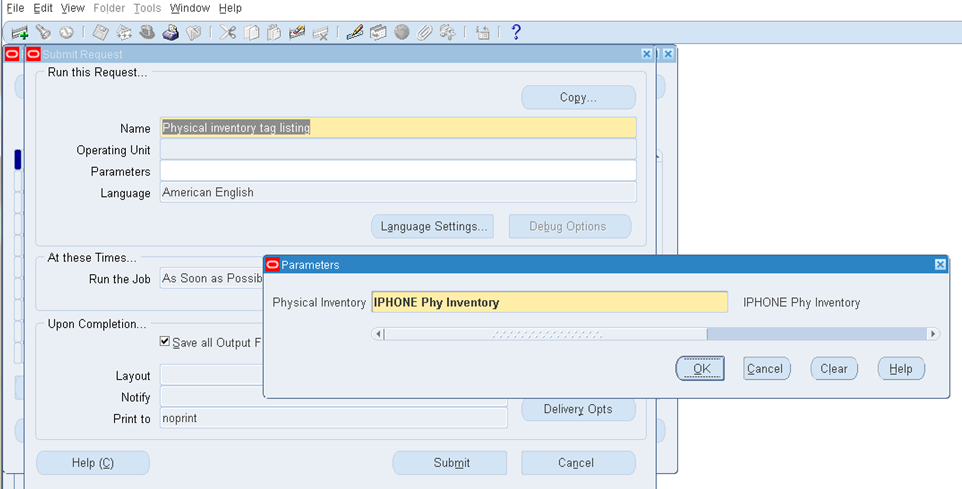This screenshot has height=489, width=962.
Task: Click the Help (C) button
Action: click(93, 463)
